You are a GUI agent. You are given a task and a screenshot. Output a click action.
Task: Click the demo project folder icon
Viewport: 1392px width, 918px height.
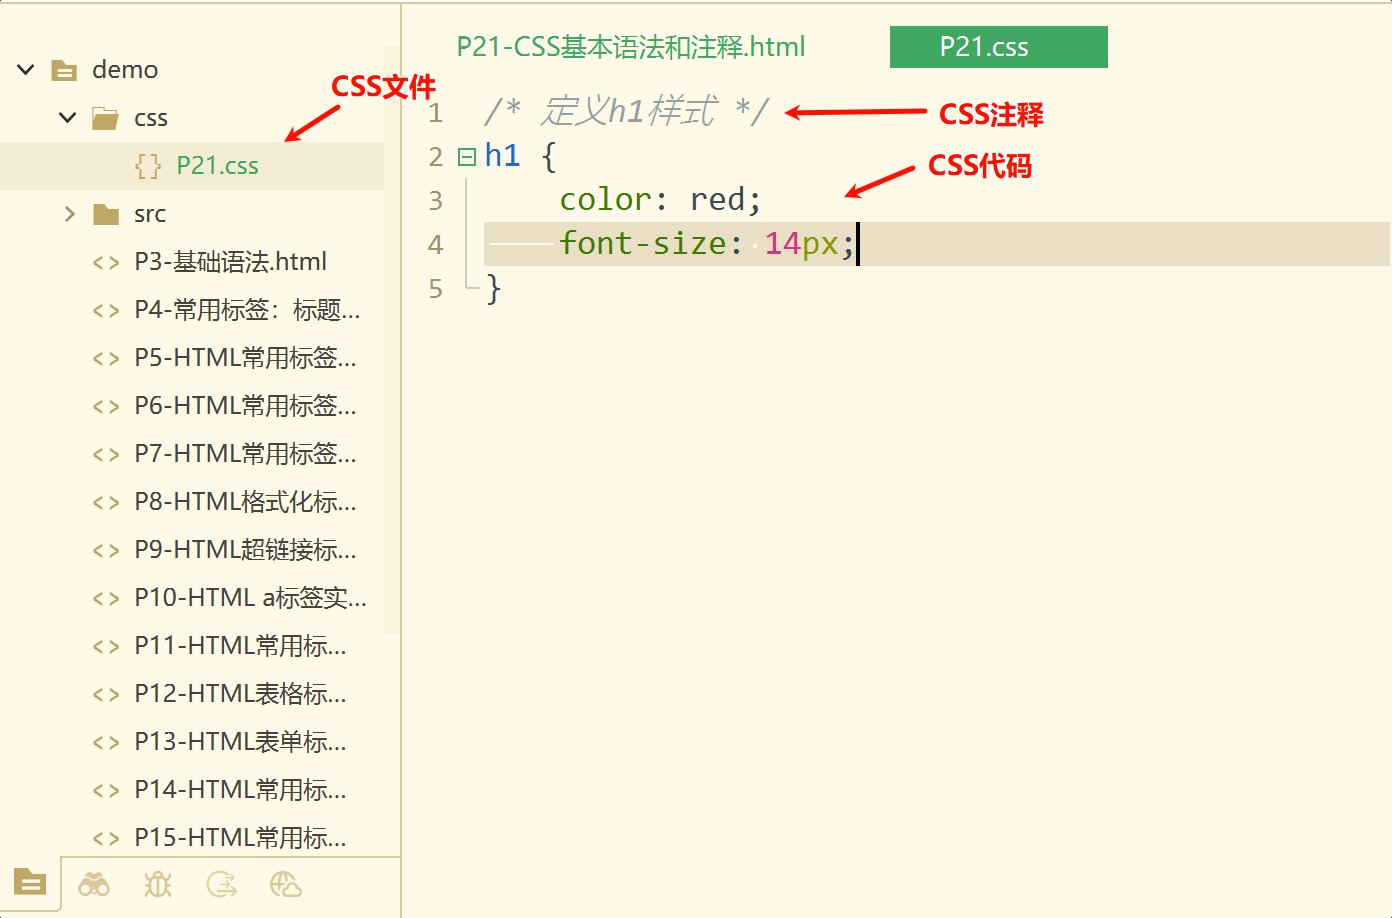point(64,70)
